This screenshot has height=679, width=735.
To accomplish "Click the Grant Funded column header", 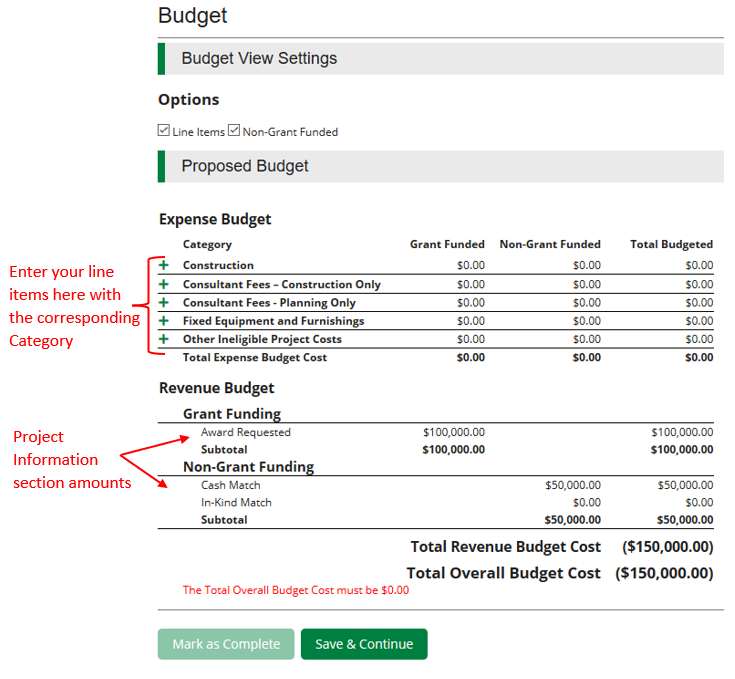I will pos(447,244).
